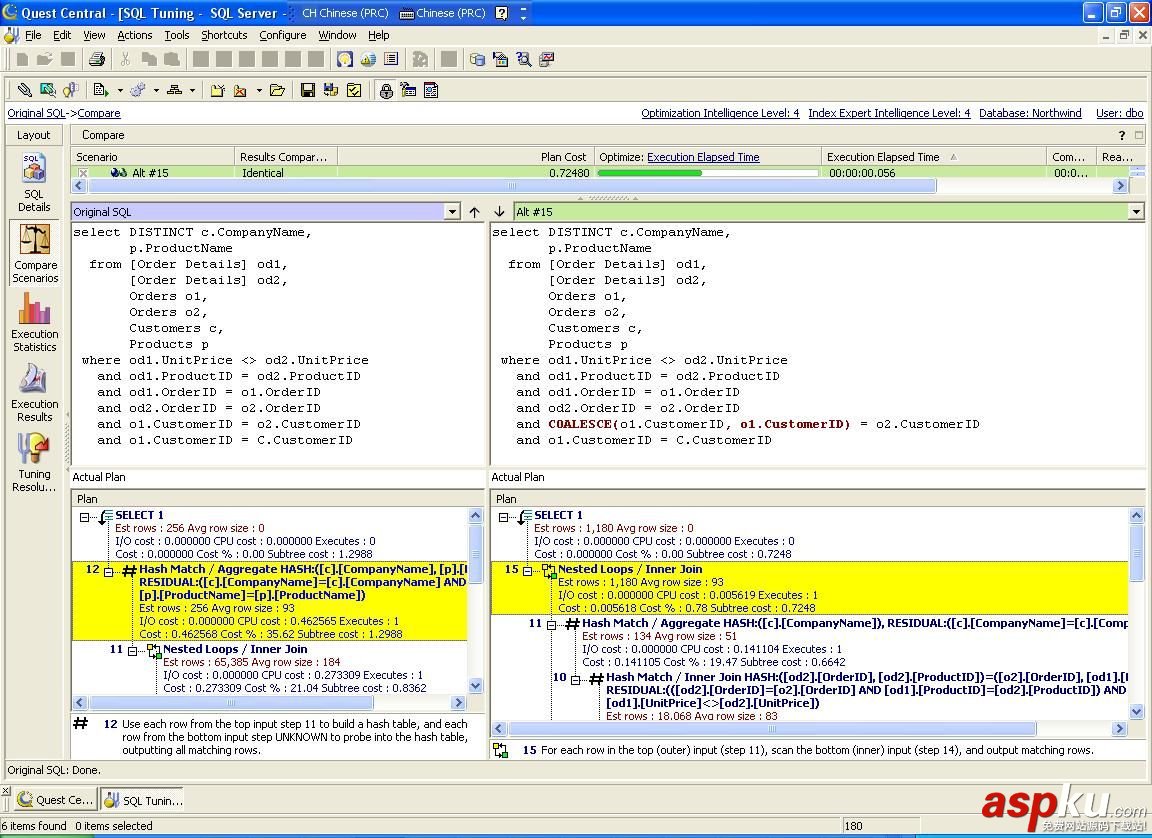Open the Execution Statistics view
The height and width of the screenshot is (838, 1152).
34,310
